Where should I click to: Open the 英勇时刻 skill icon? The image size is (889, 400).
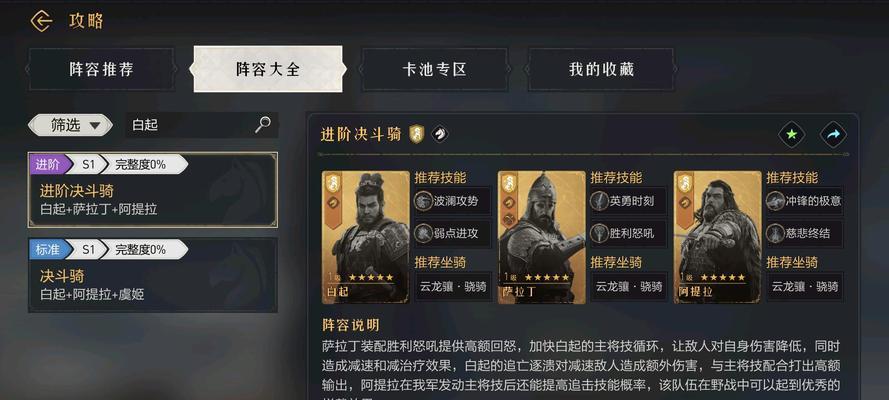(599, 201)
